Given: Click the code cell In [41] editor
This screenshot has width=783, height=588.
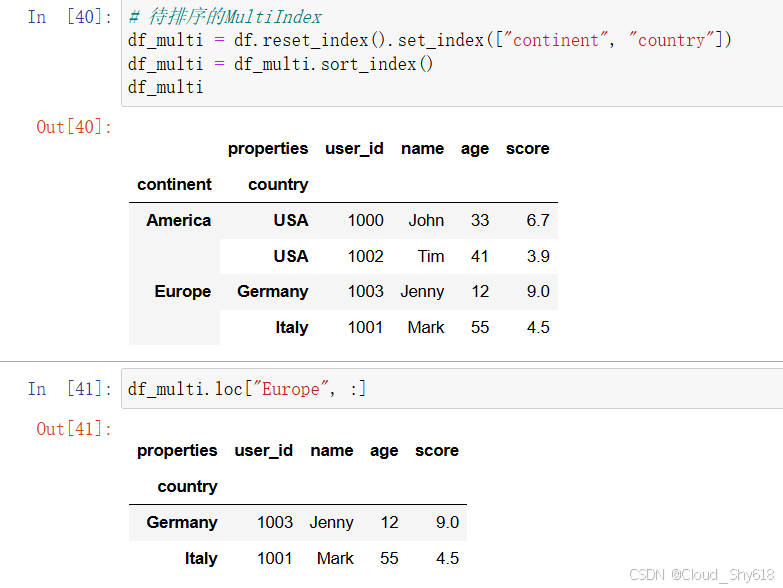Looking at the screenshot, I should (x=452, y=388).
